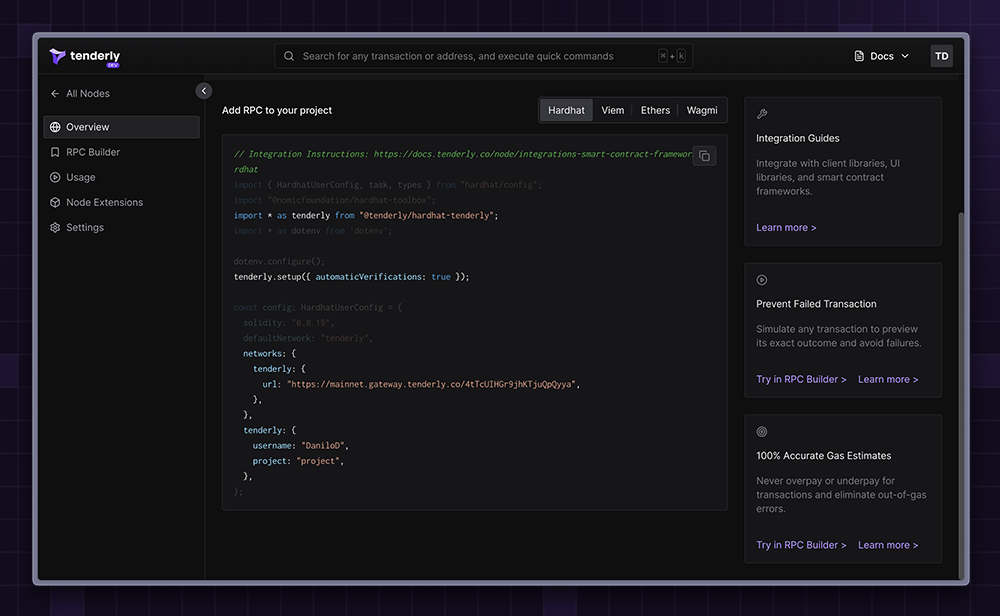The width and height of the screenshot is (1000, 616).
Task: Click Learn more under 100% Accurate Gas Estimates
Action: click(888, 545)
